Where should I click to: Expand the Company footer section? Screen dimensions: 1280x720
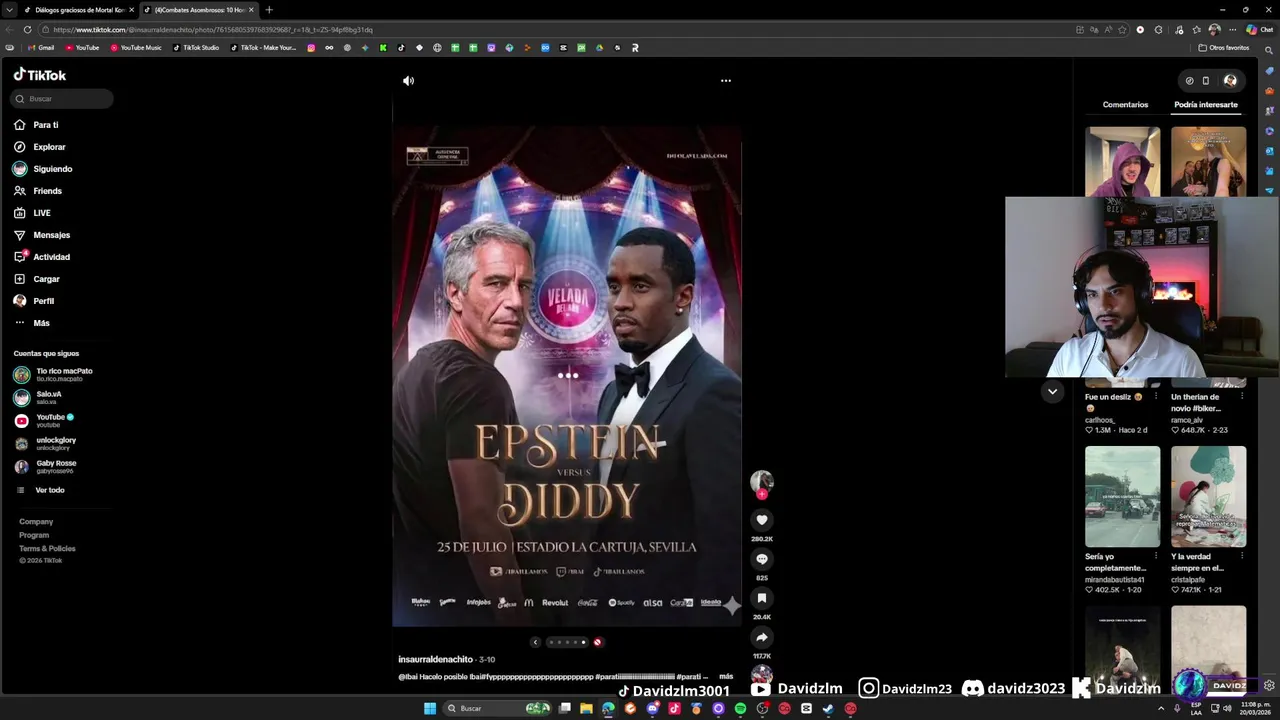point(36,522)
